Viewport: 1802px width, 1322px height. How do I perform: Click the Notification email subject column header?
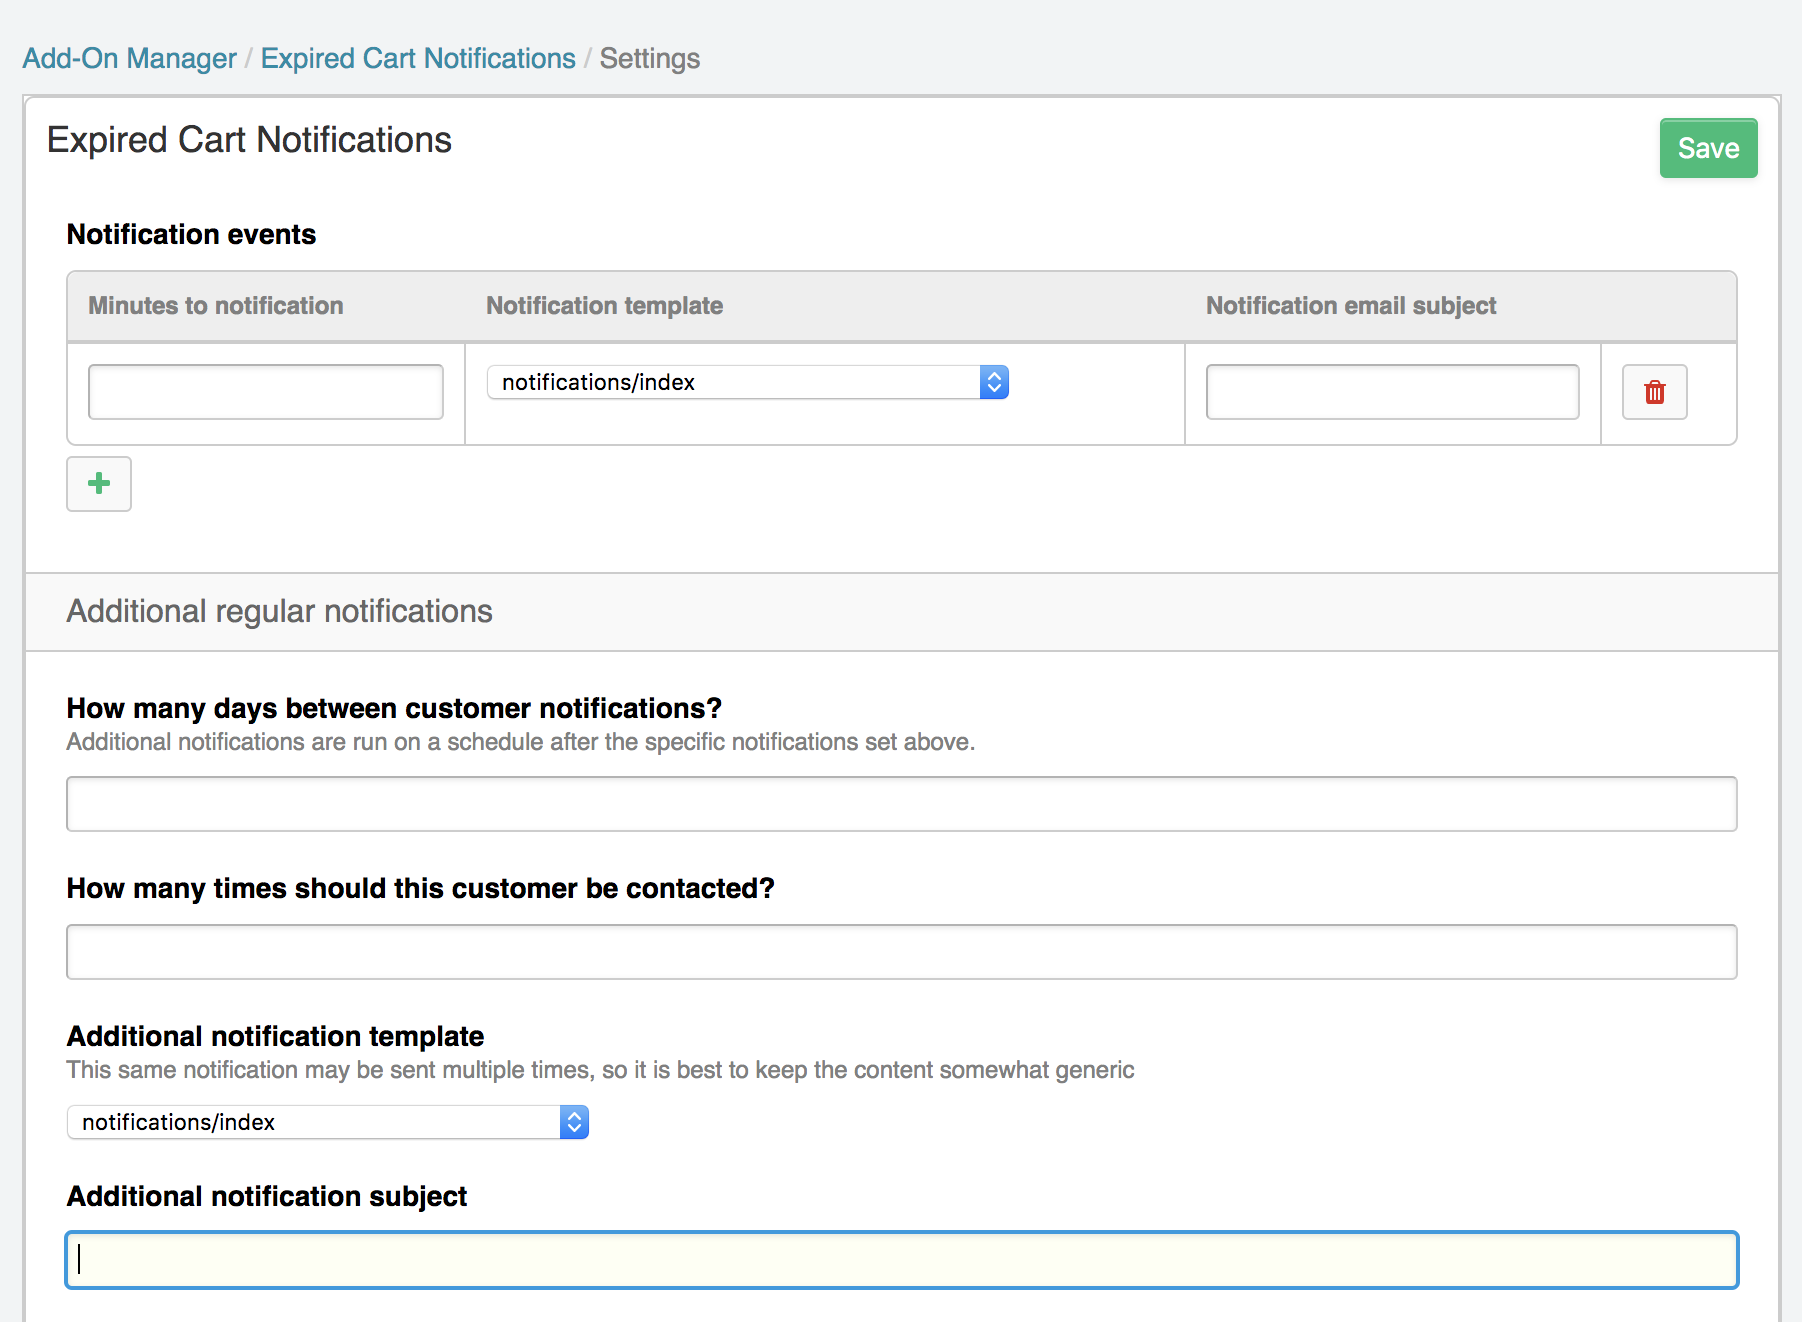pyautogui.click(x=1351, y=306)
